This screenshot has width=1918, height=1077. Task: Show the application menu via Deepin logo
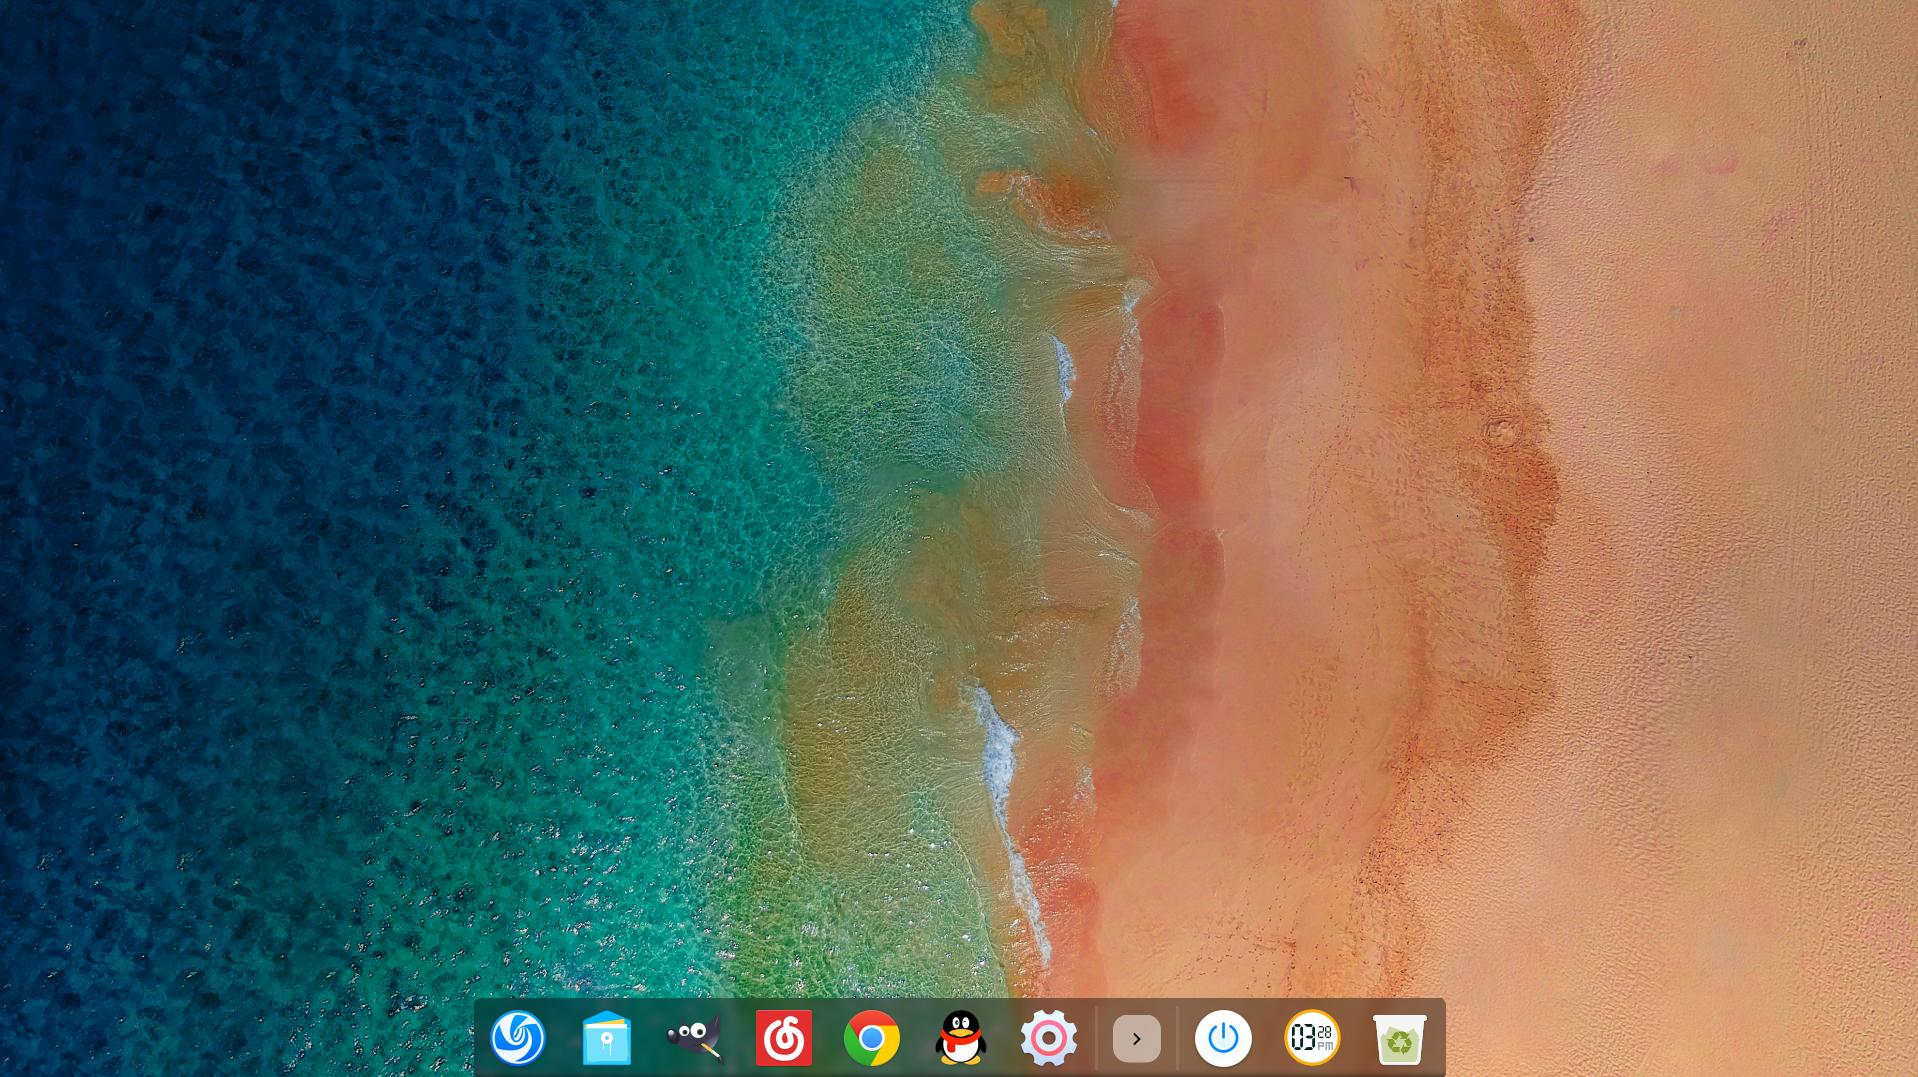tap(518, 1038)
